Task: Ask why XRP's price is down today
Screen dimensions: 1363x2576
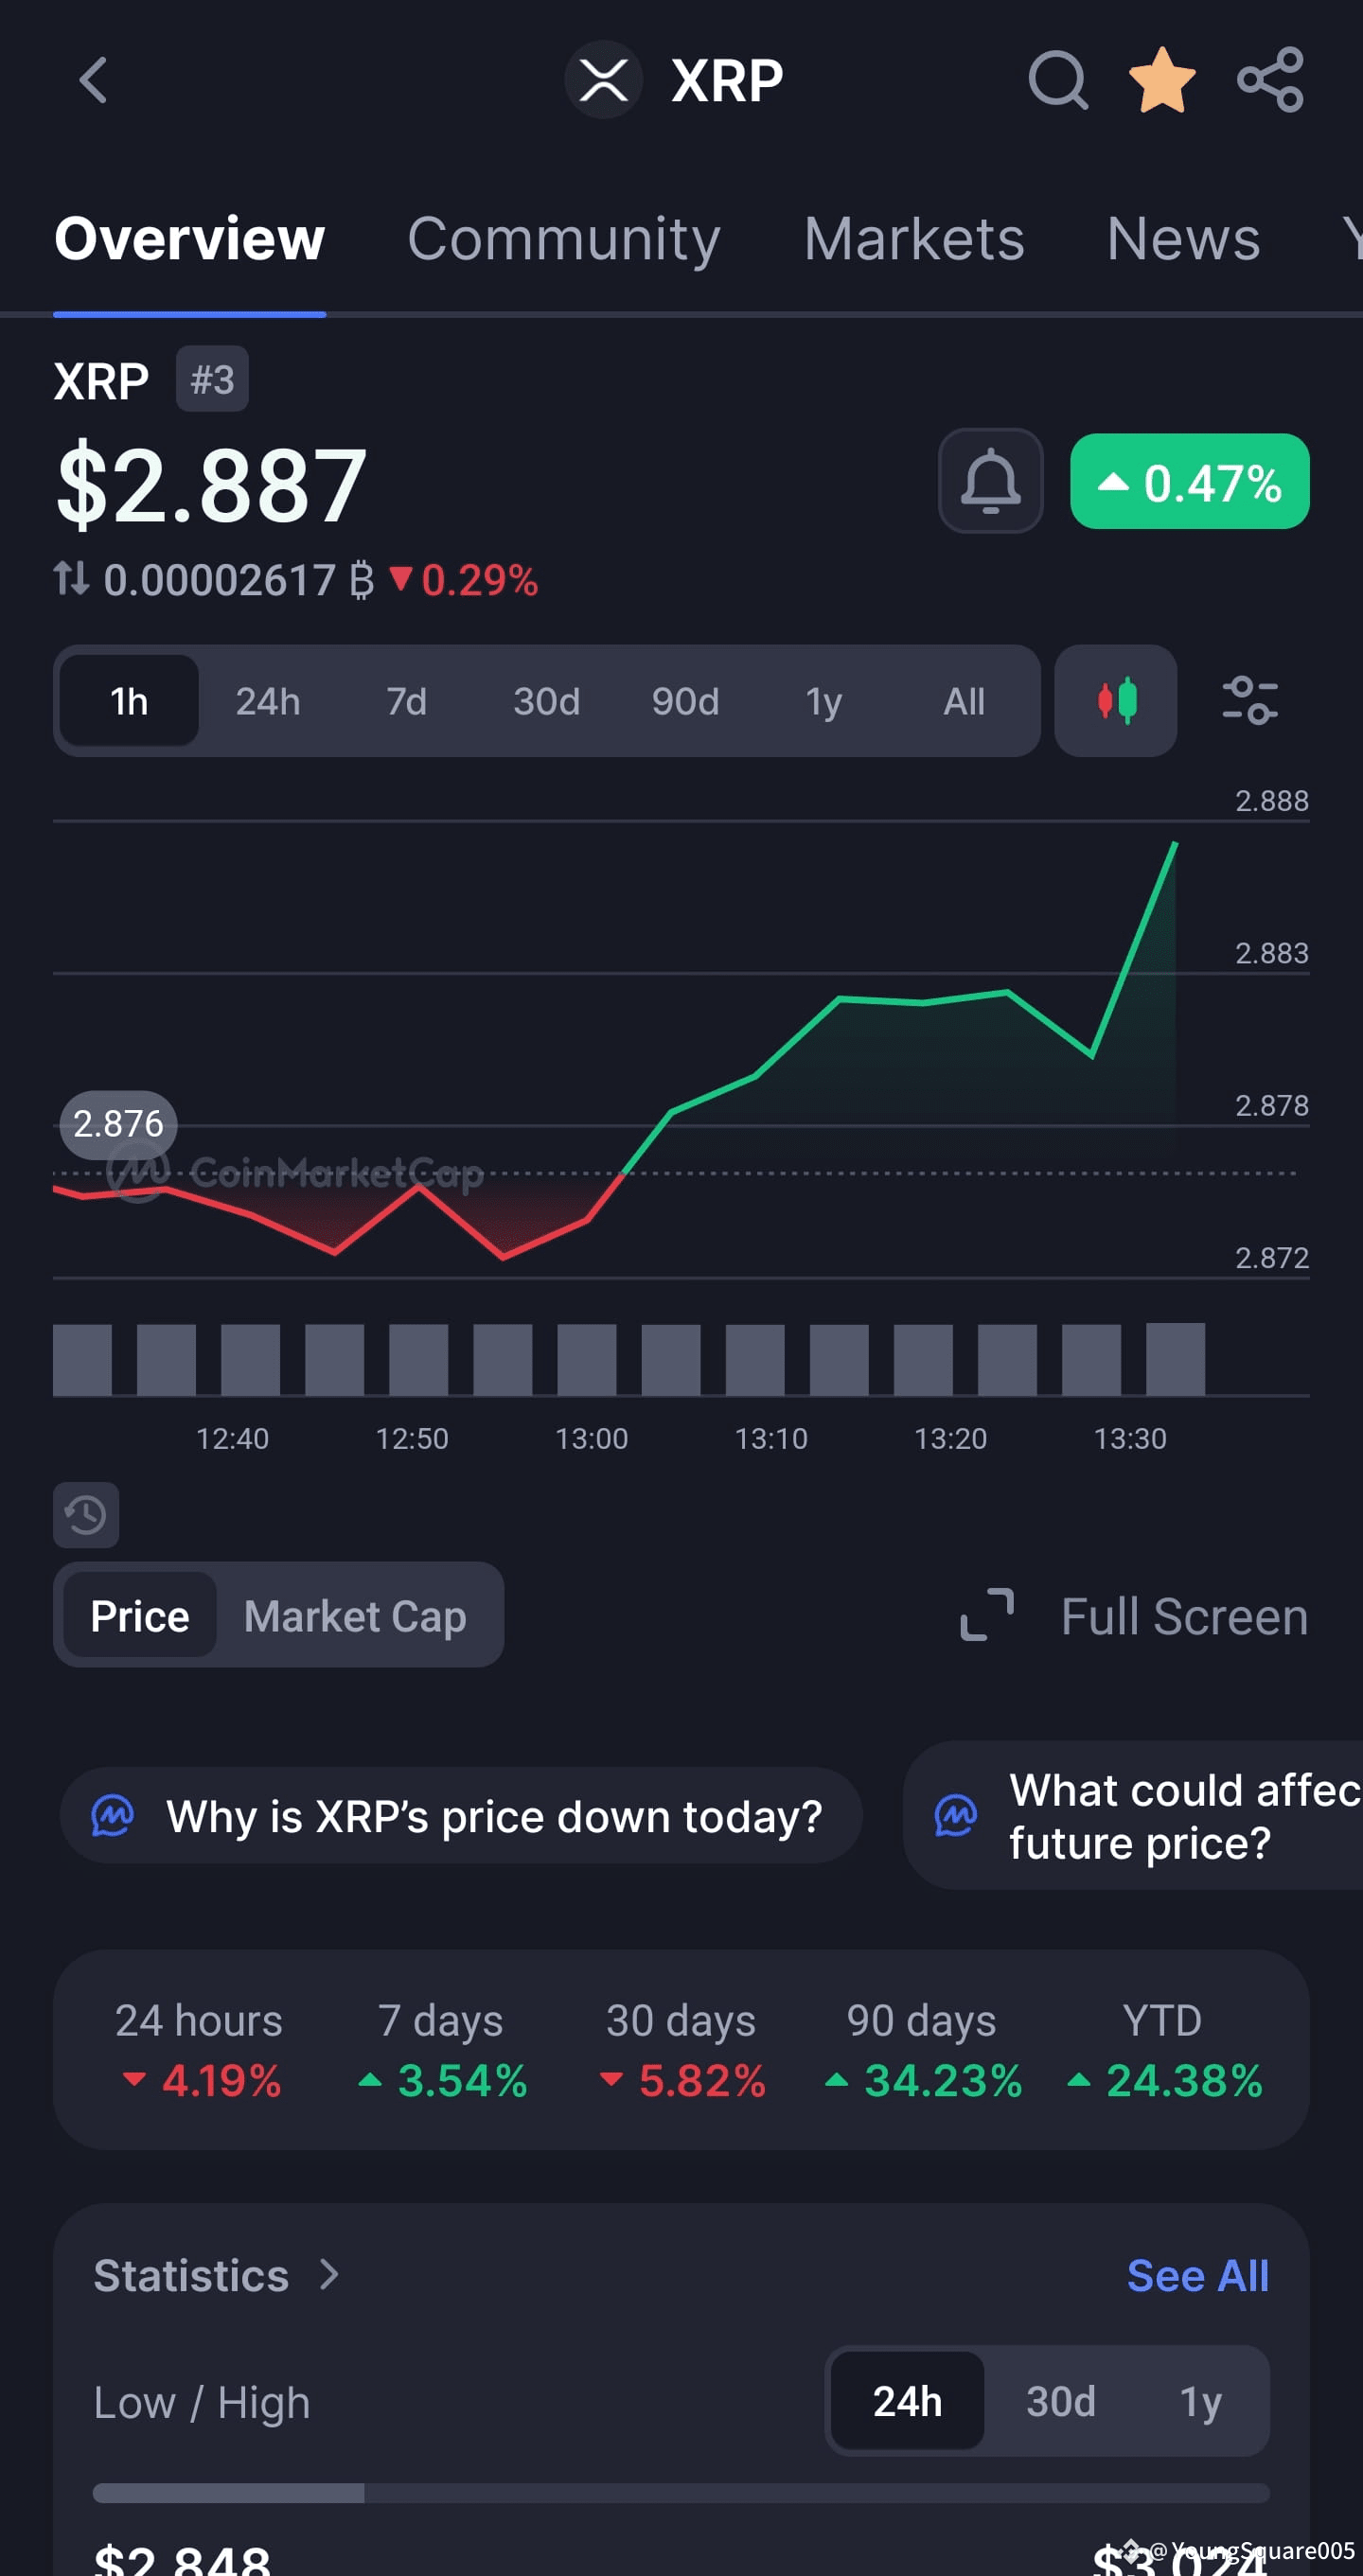Action: coord(461,1816)
